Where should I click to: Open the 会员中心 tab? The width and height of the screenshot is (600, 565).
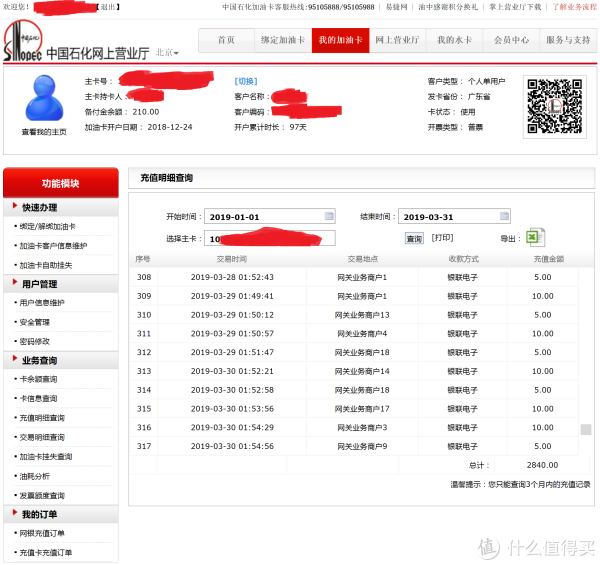point(511,40)
